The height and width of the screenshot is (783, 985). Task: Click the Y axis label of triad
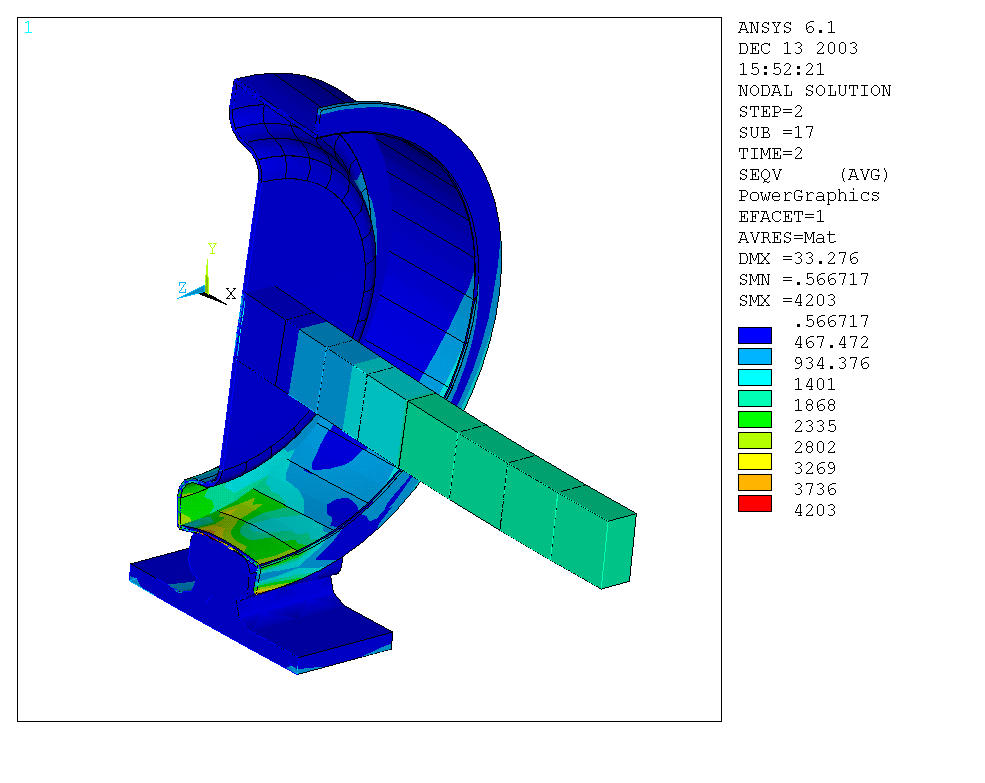[212, 249]
